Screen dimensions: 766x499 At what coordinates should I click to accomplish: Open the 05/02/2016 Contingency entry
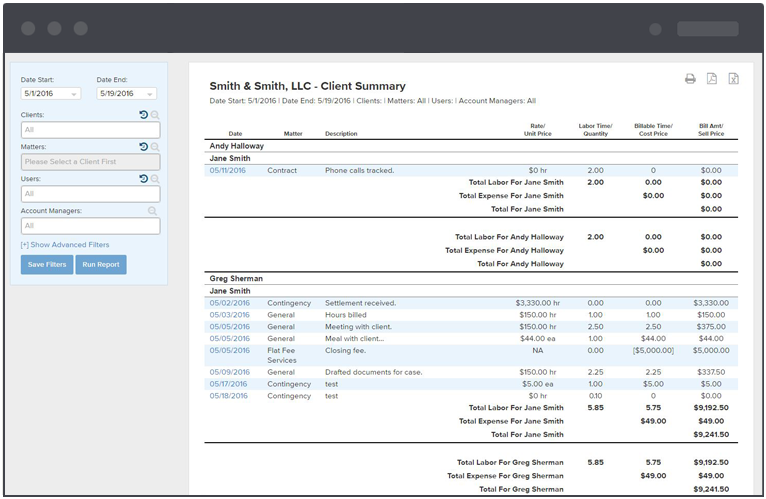230,303
